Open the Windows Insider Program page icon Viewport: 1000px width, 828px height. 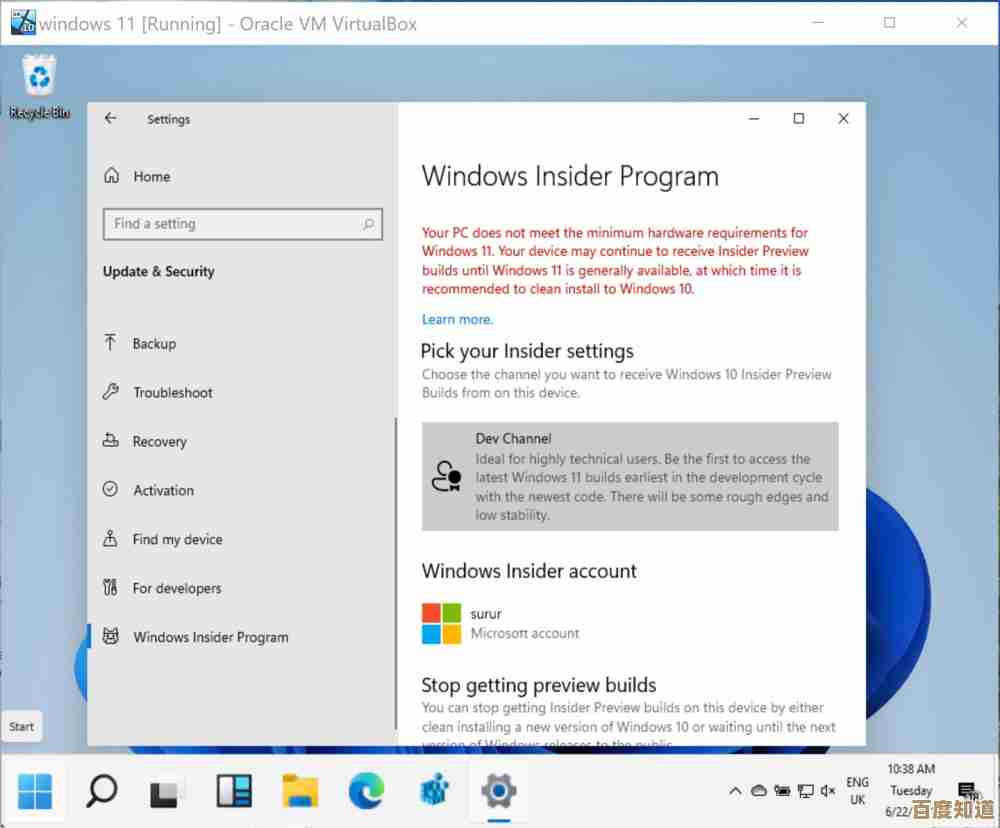click(110, 637)
